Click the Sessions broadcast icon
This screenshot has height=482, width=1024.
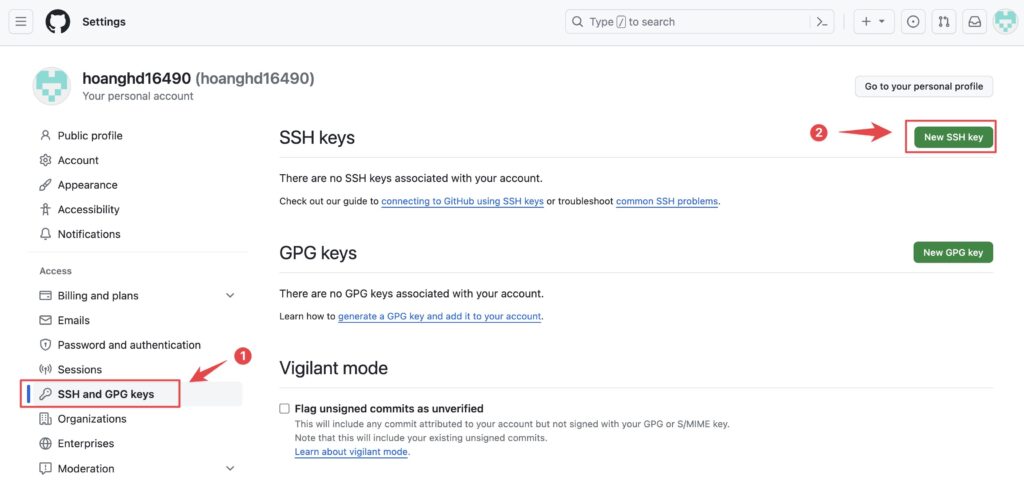pos(45,370)
